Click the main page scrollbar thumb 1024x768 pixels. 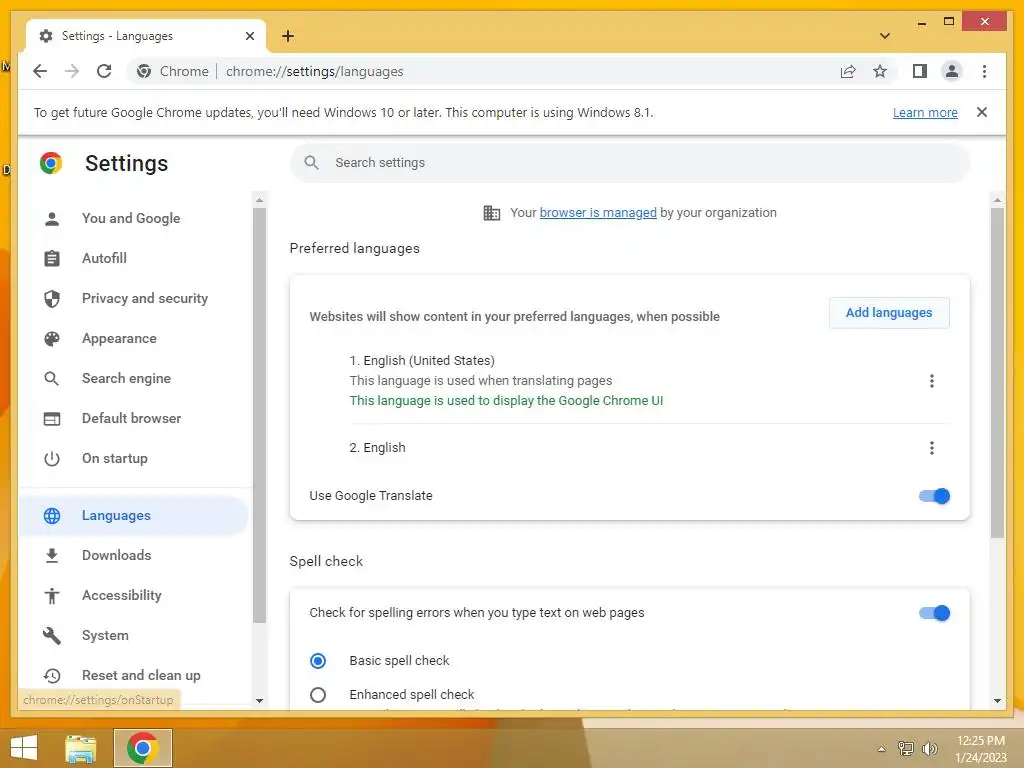pos(997,372)
